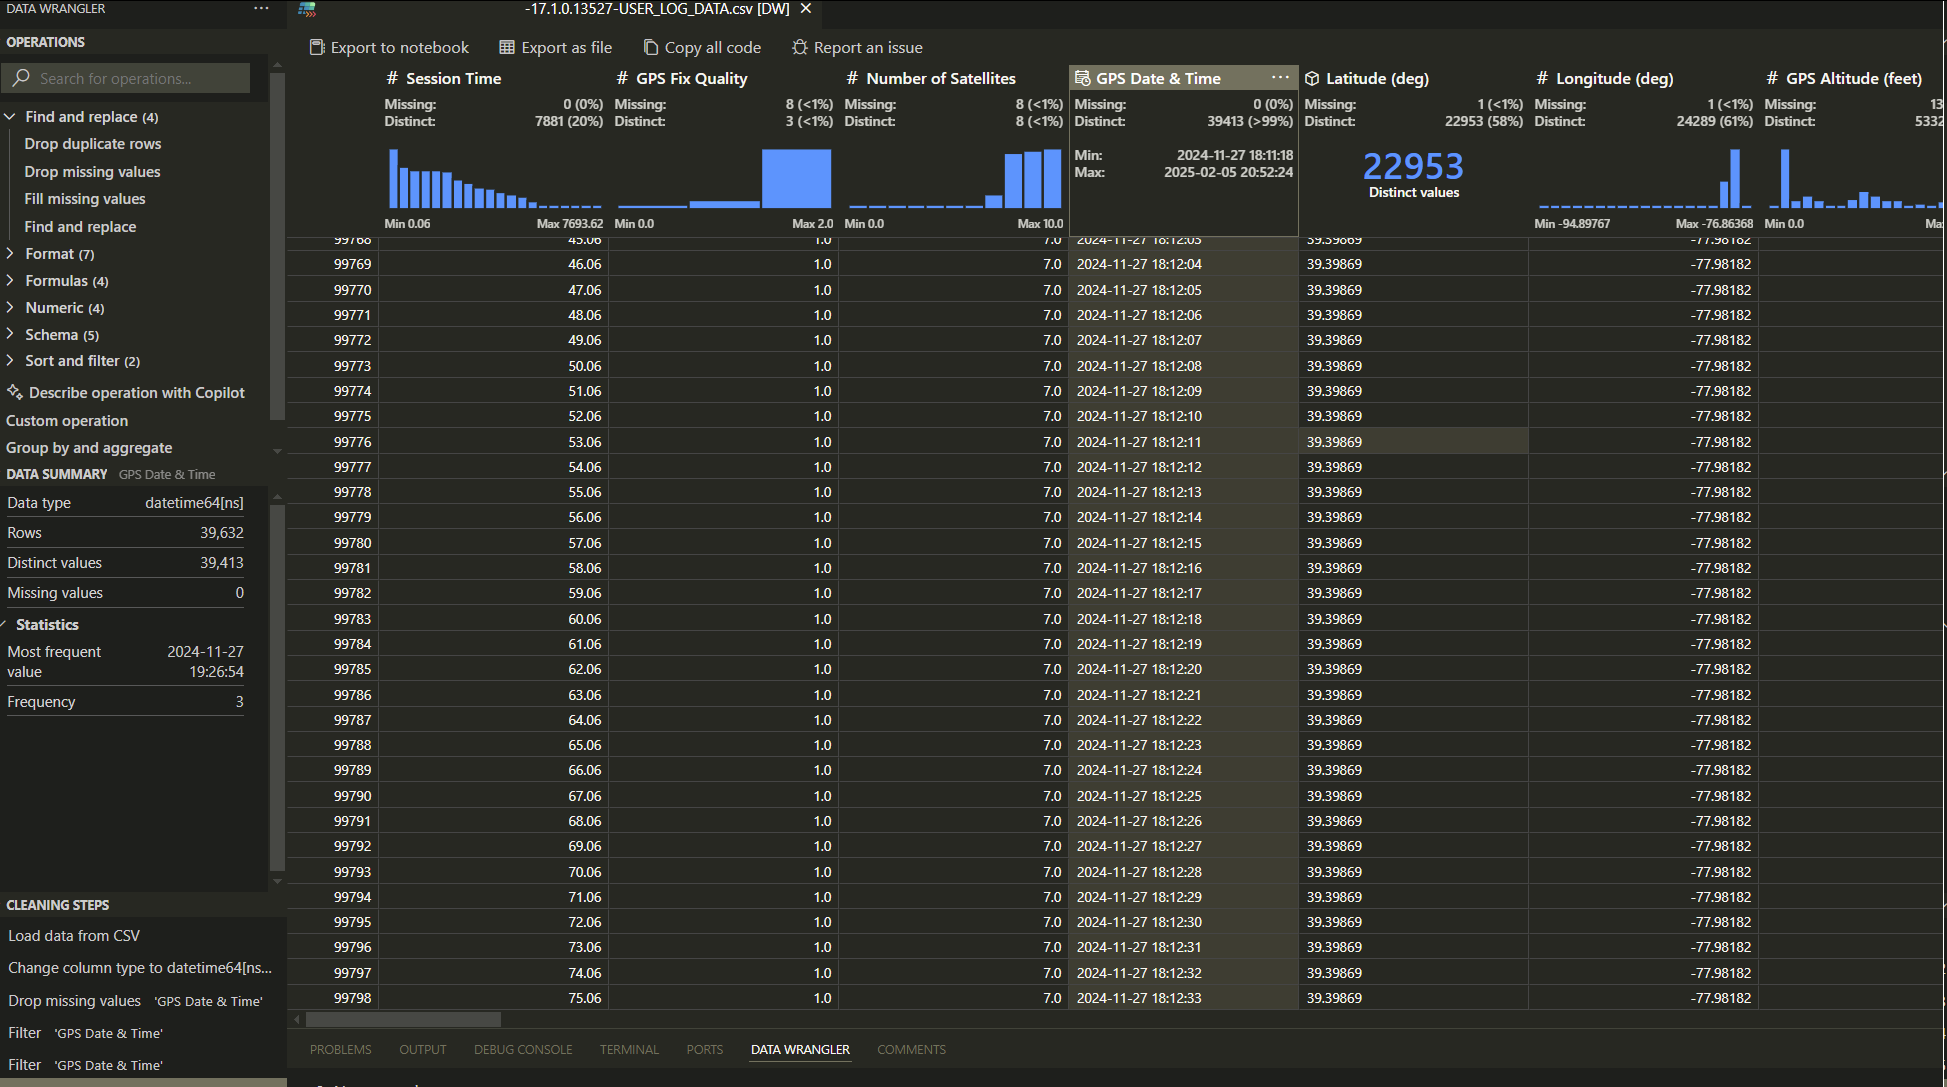Open Custom operation

(x=67, y=421)
